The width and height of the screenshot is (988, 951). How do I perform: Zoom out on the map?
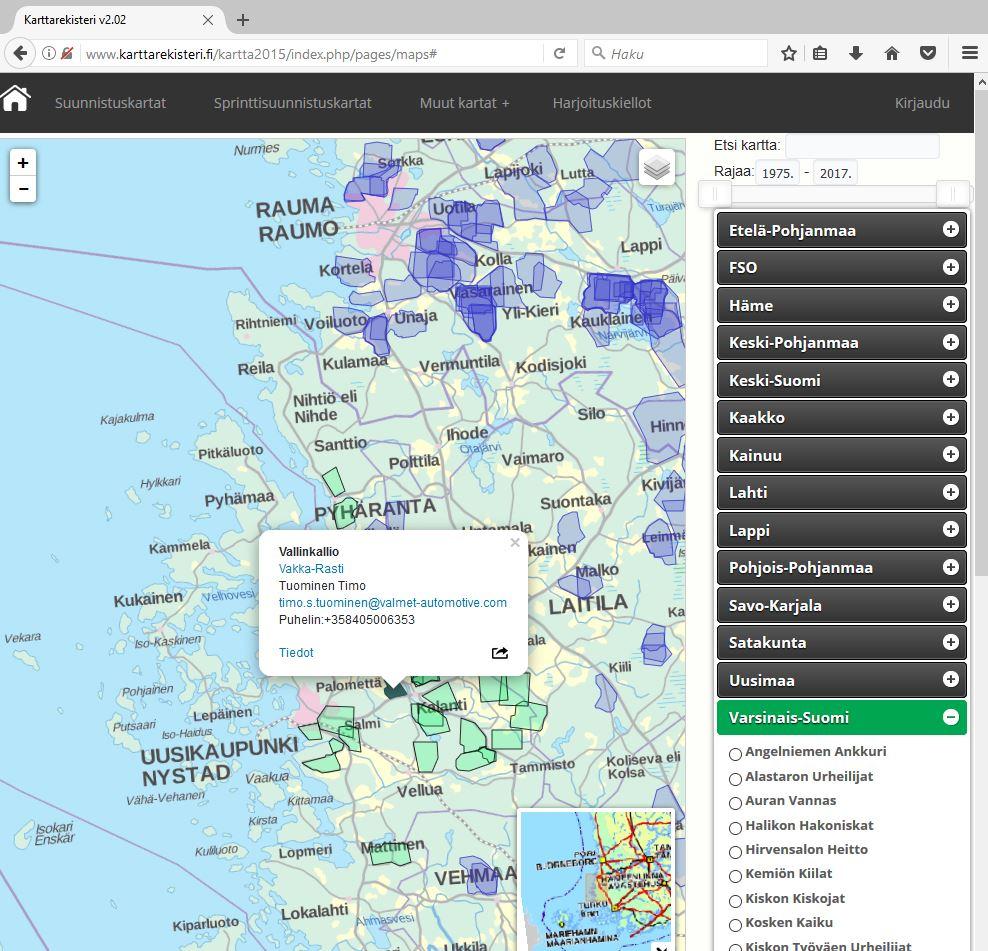[x=23, y=189]
